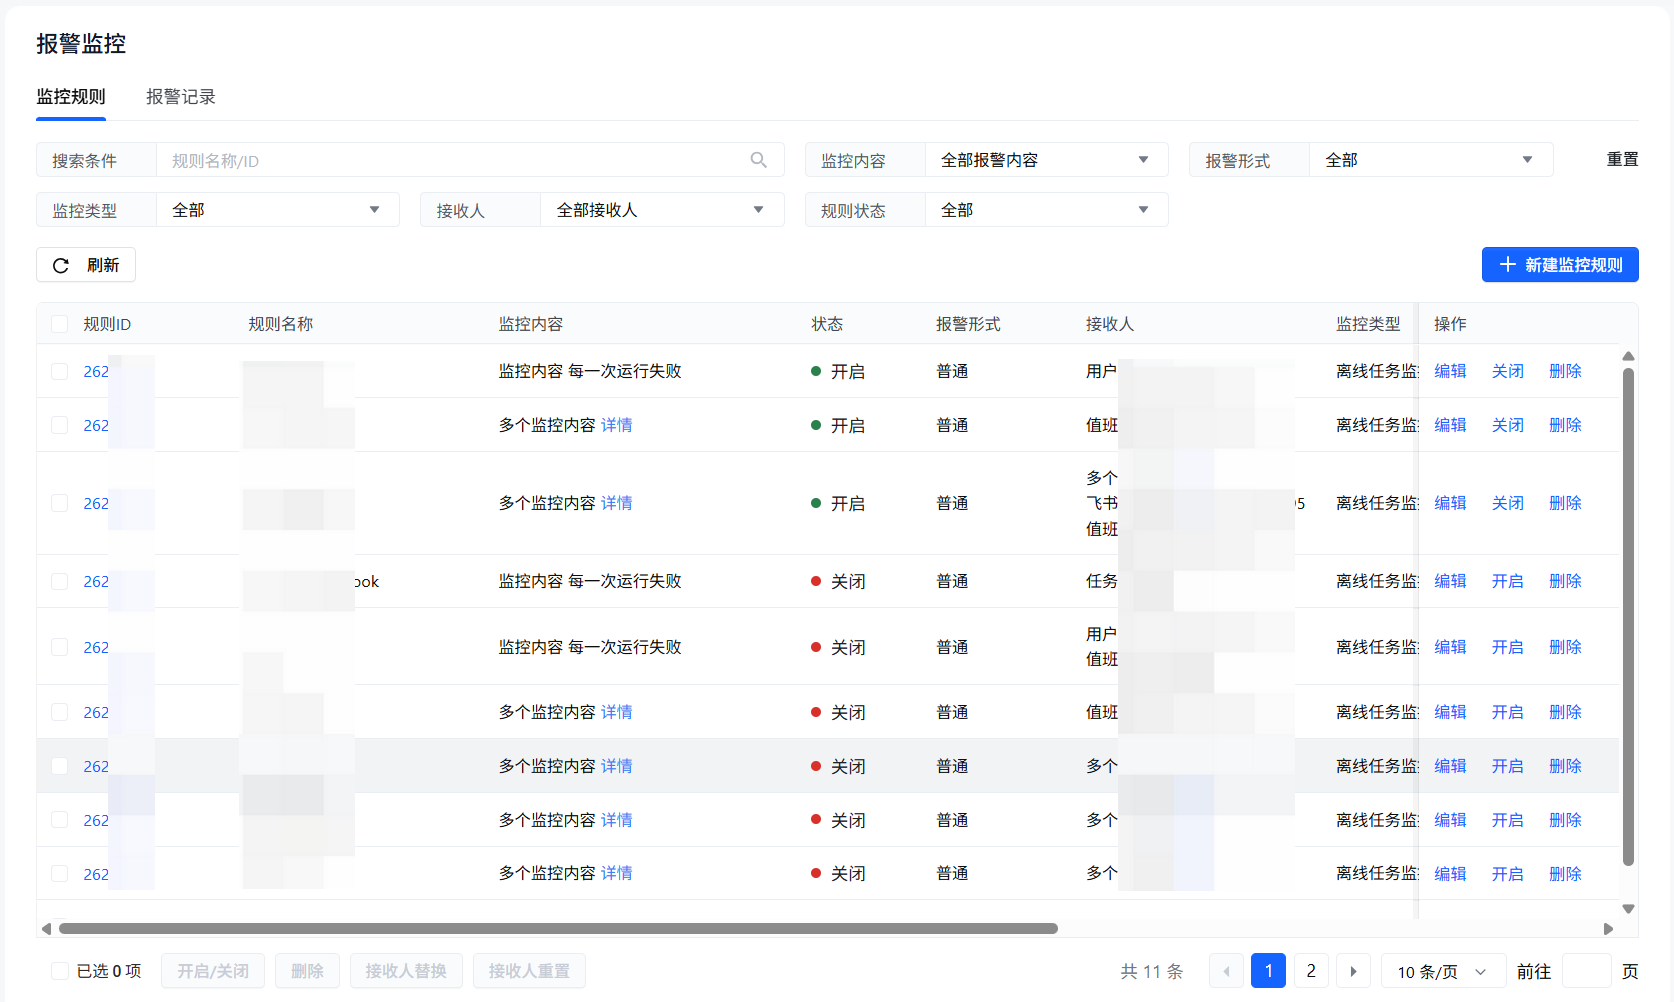This screenshot has height=1002, width=1674.
Task: Open the 监控类型 dropdown
Action: [277, 210]
